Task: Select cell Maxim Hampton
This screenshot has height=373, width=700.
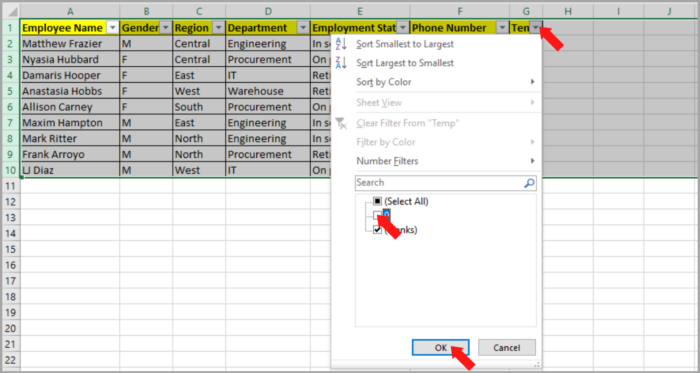Action: click(70, 123)
